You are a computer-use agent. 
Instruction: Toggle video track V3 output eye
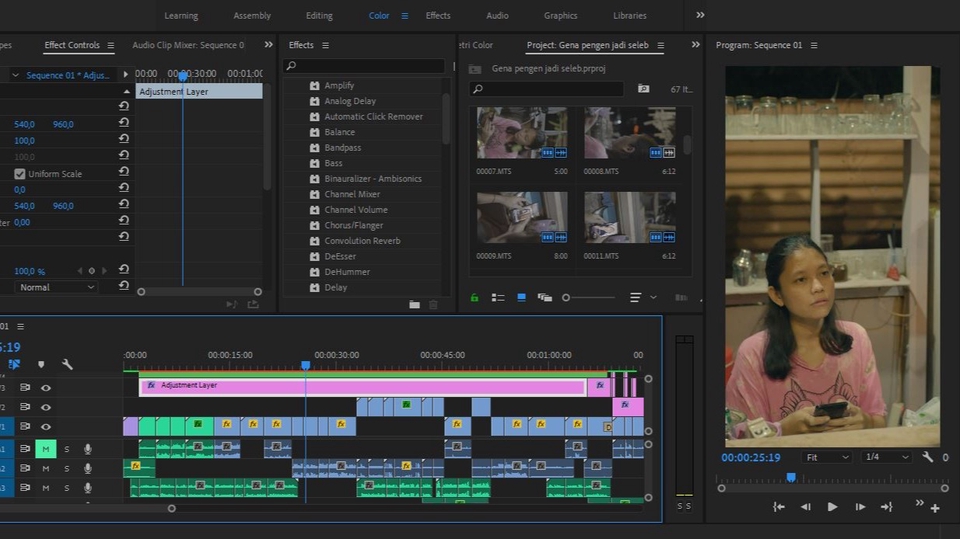tap(46, 388)
